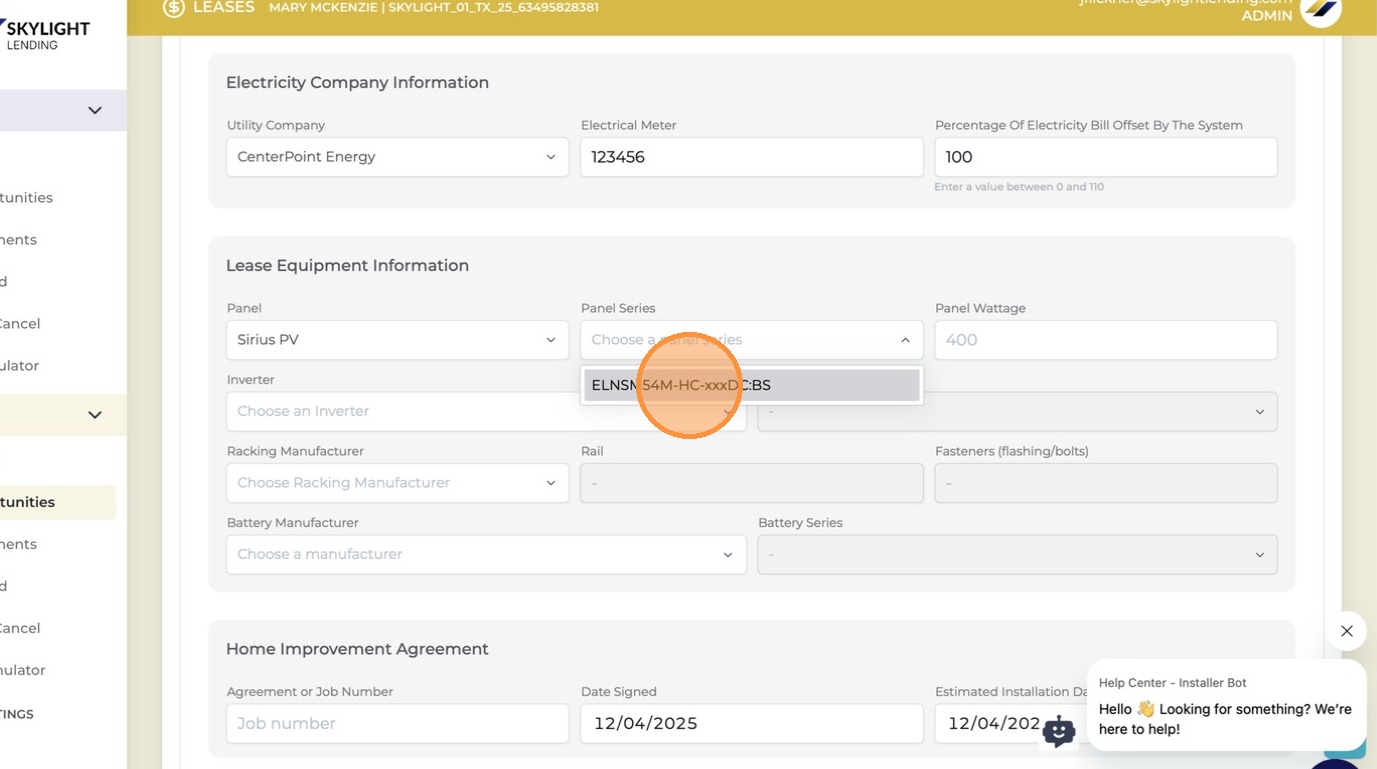
Task: Open the Choose Racking Manufacturer dropdown
Action: point(397,483)
